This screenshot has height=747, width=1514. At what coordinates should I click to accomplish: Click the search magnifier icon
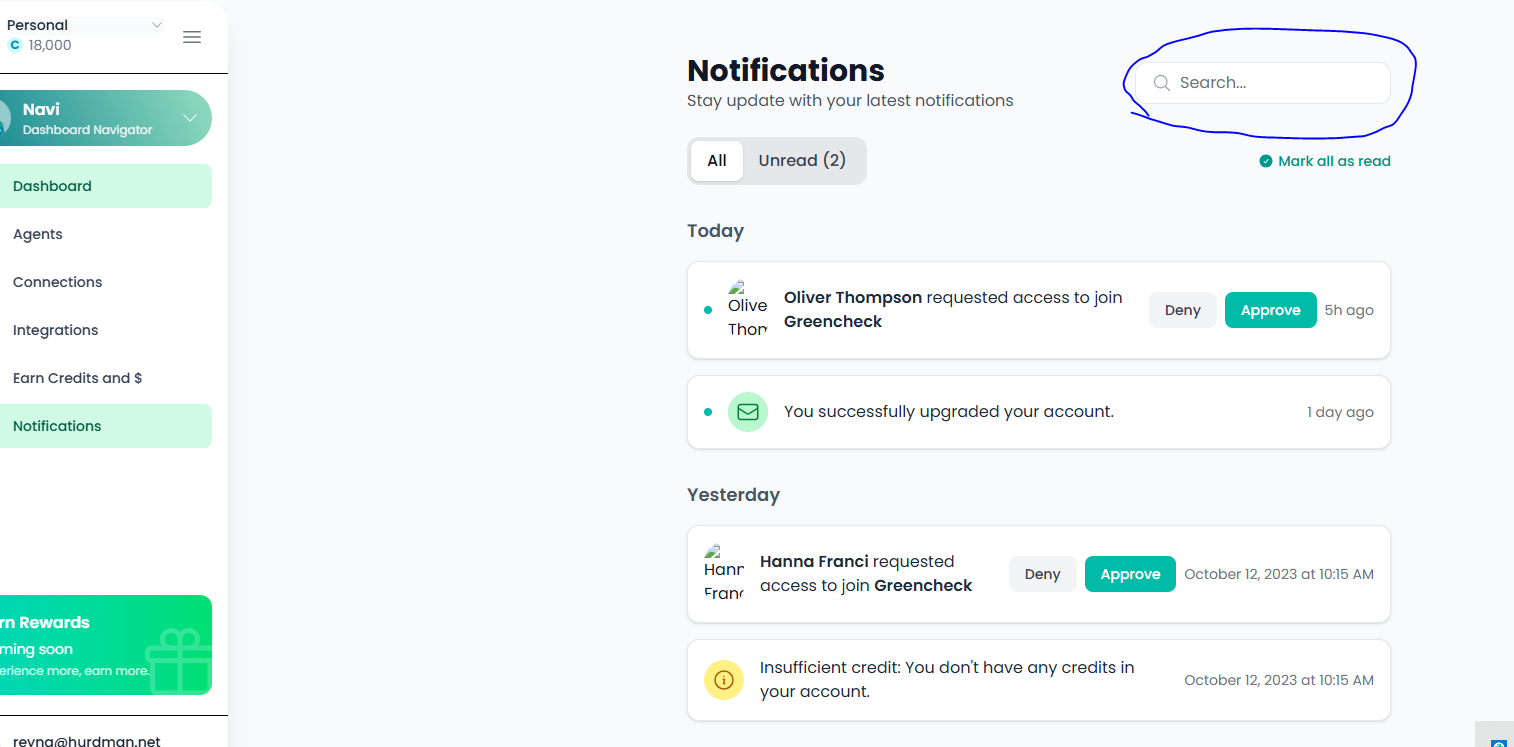click(x=1162, y=83)
